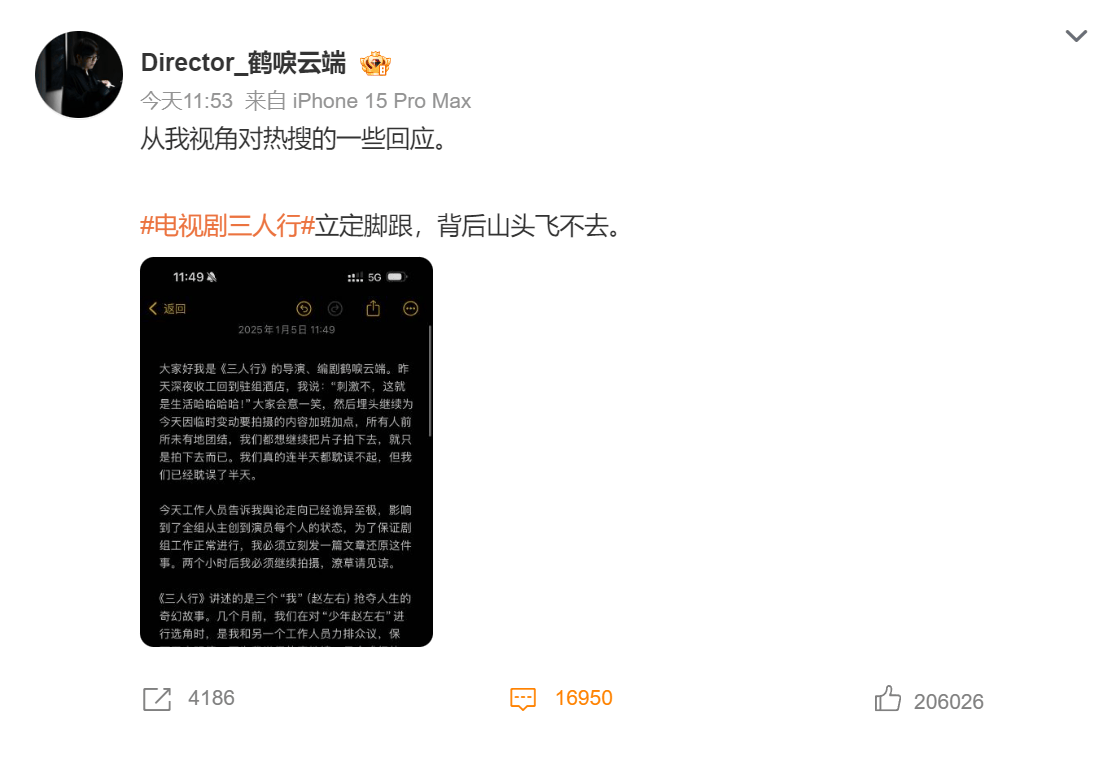
Task: Enlarge the attached notes screenshot image
Action: point(286,452)
